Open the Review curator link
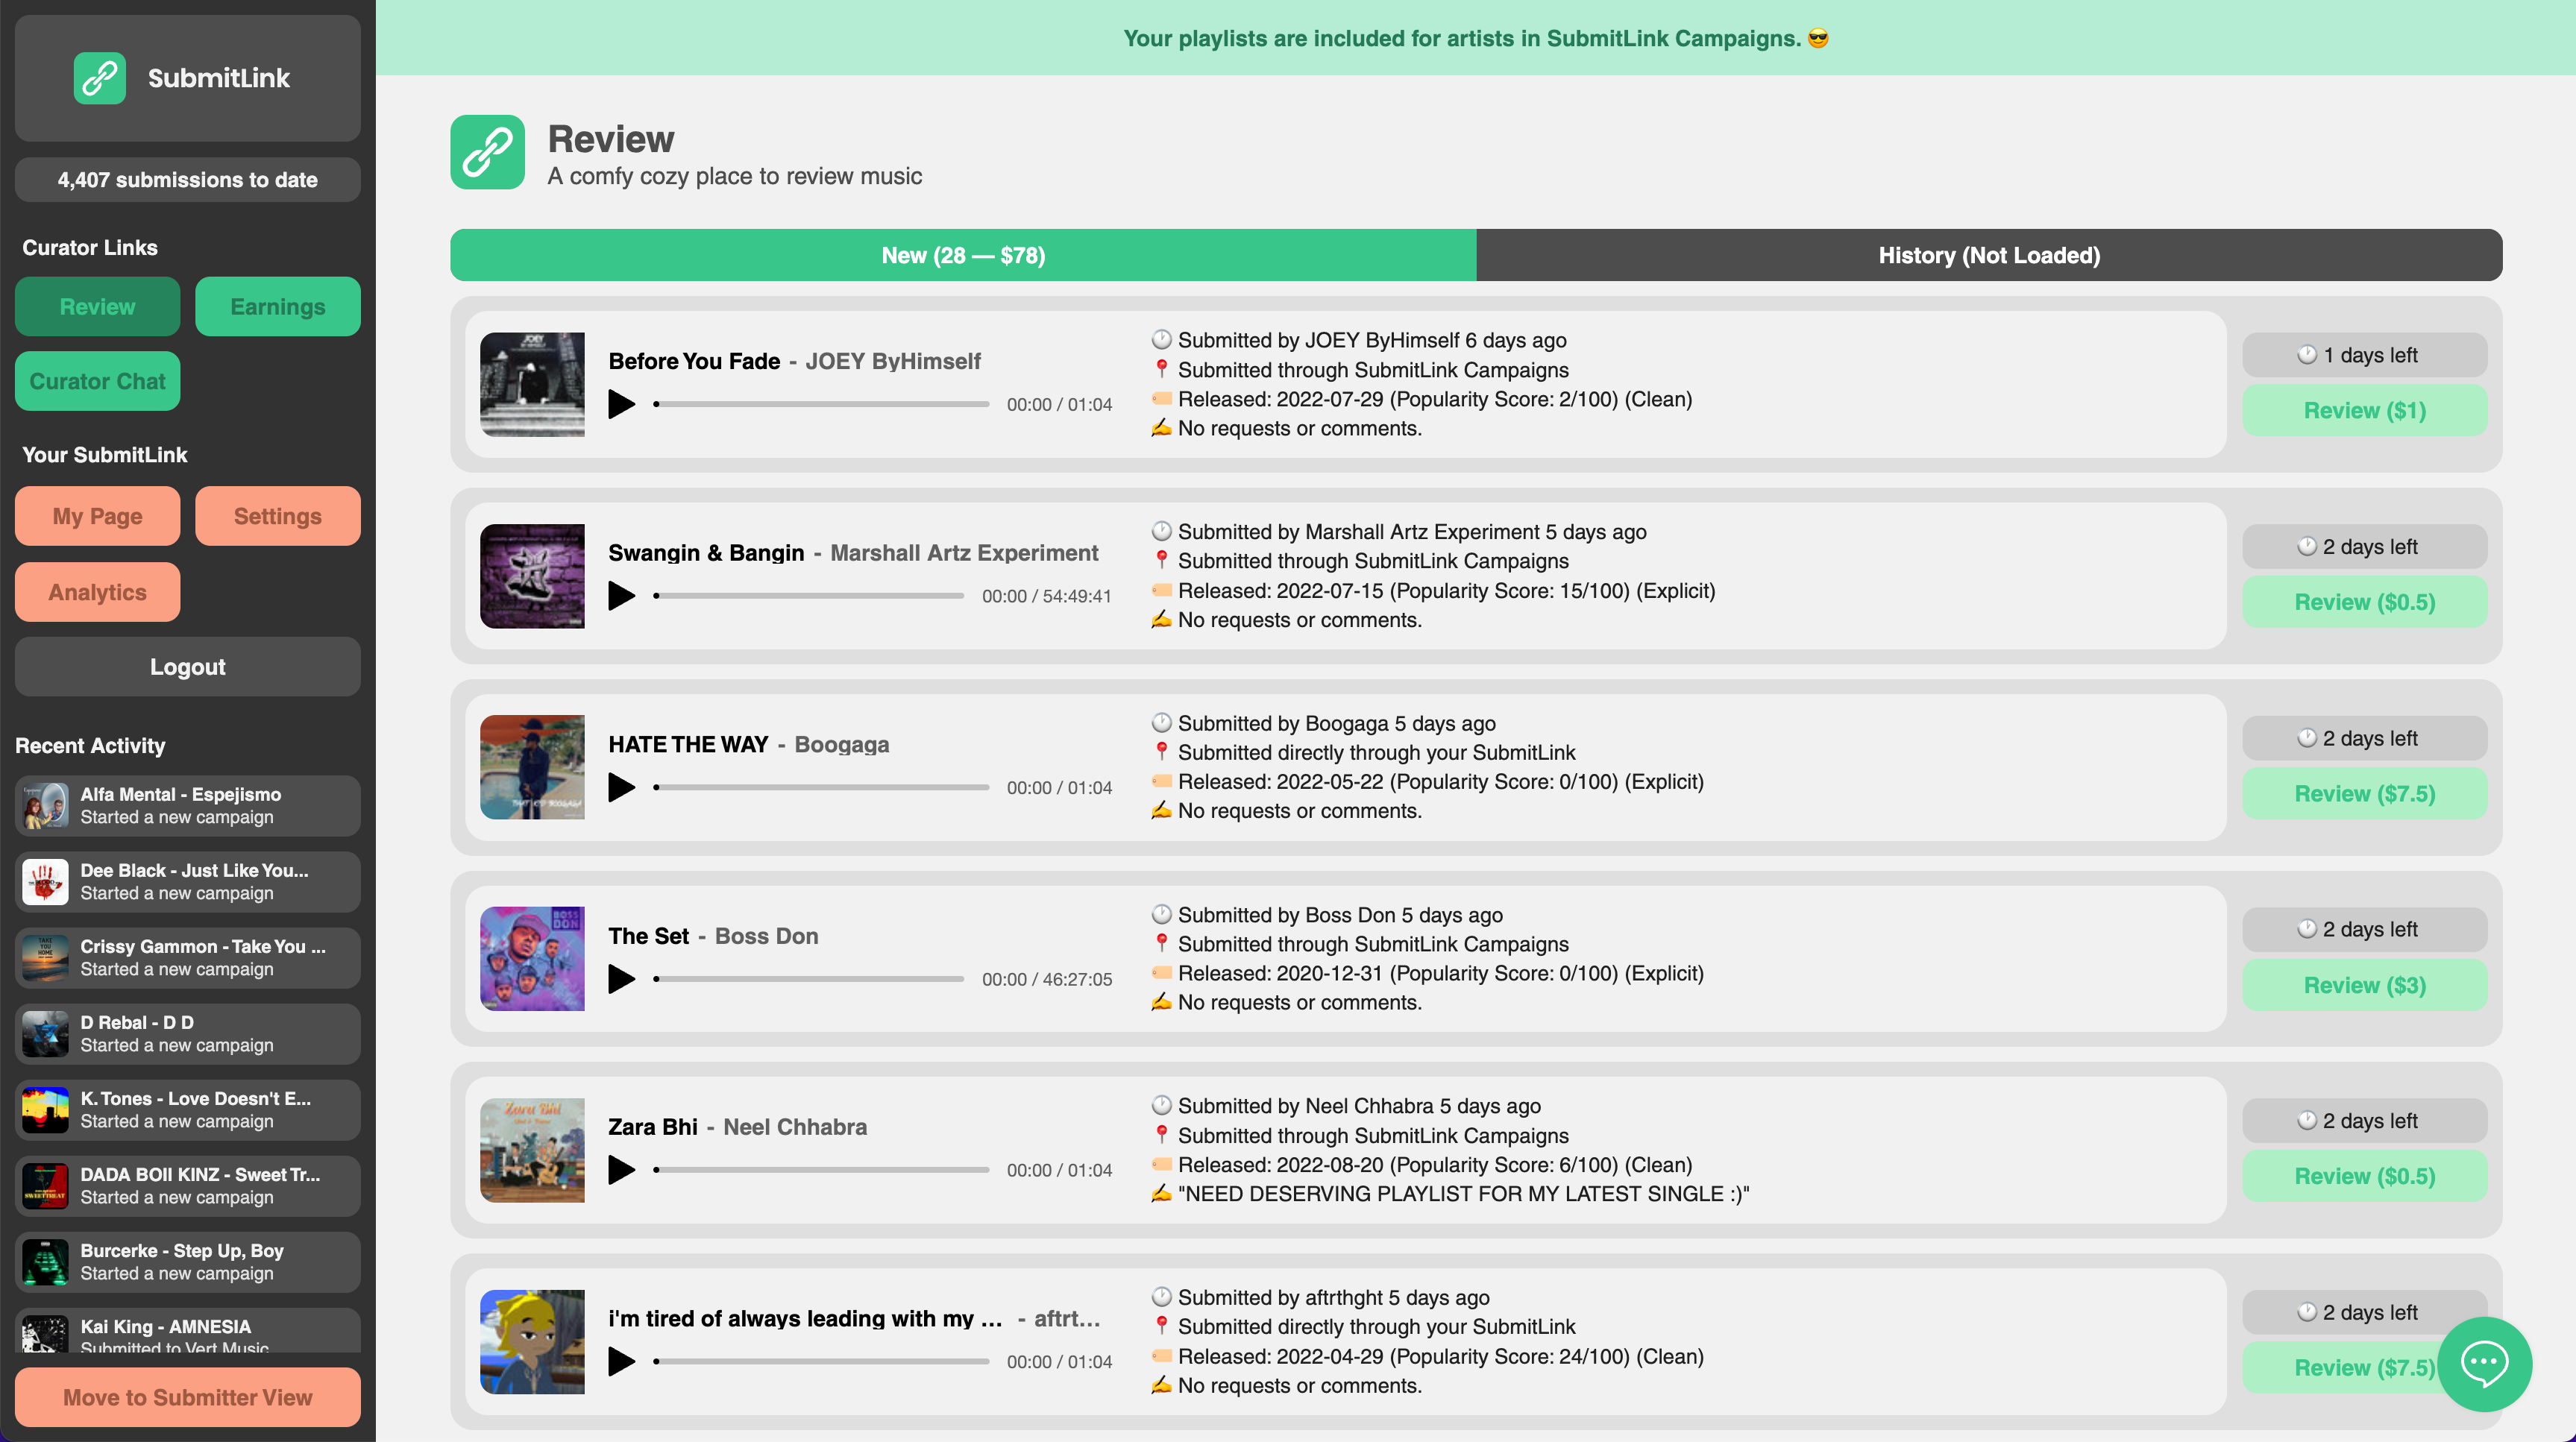Viewport: 2576px width, 1442px height. click(x=97, y=307)
